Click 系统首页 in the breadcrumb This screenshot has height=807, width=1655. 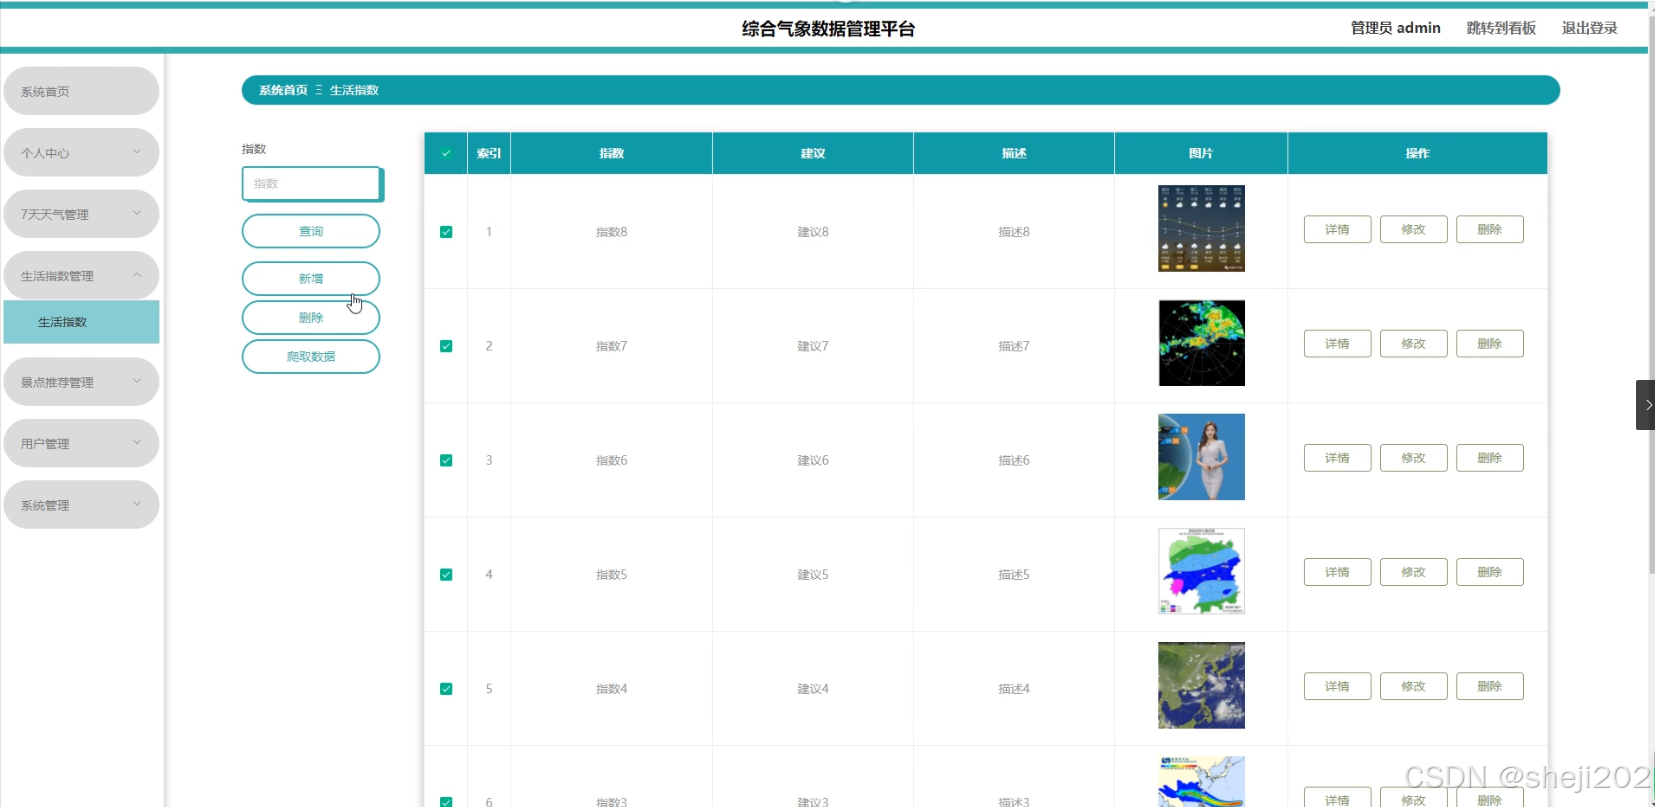click(283, 90)
